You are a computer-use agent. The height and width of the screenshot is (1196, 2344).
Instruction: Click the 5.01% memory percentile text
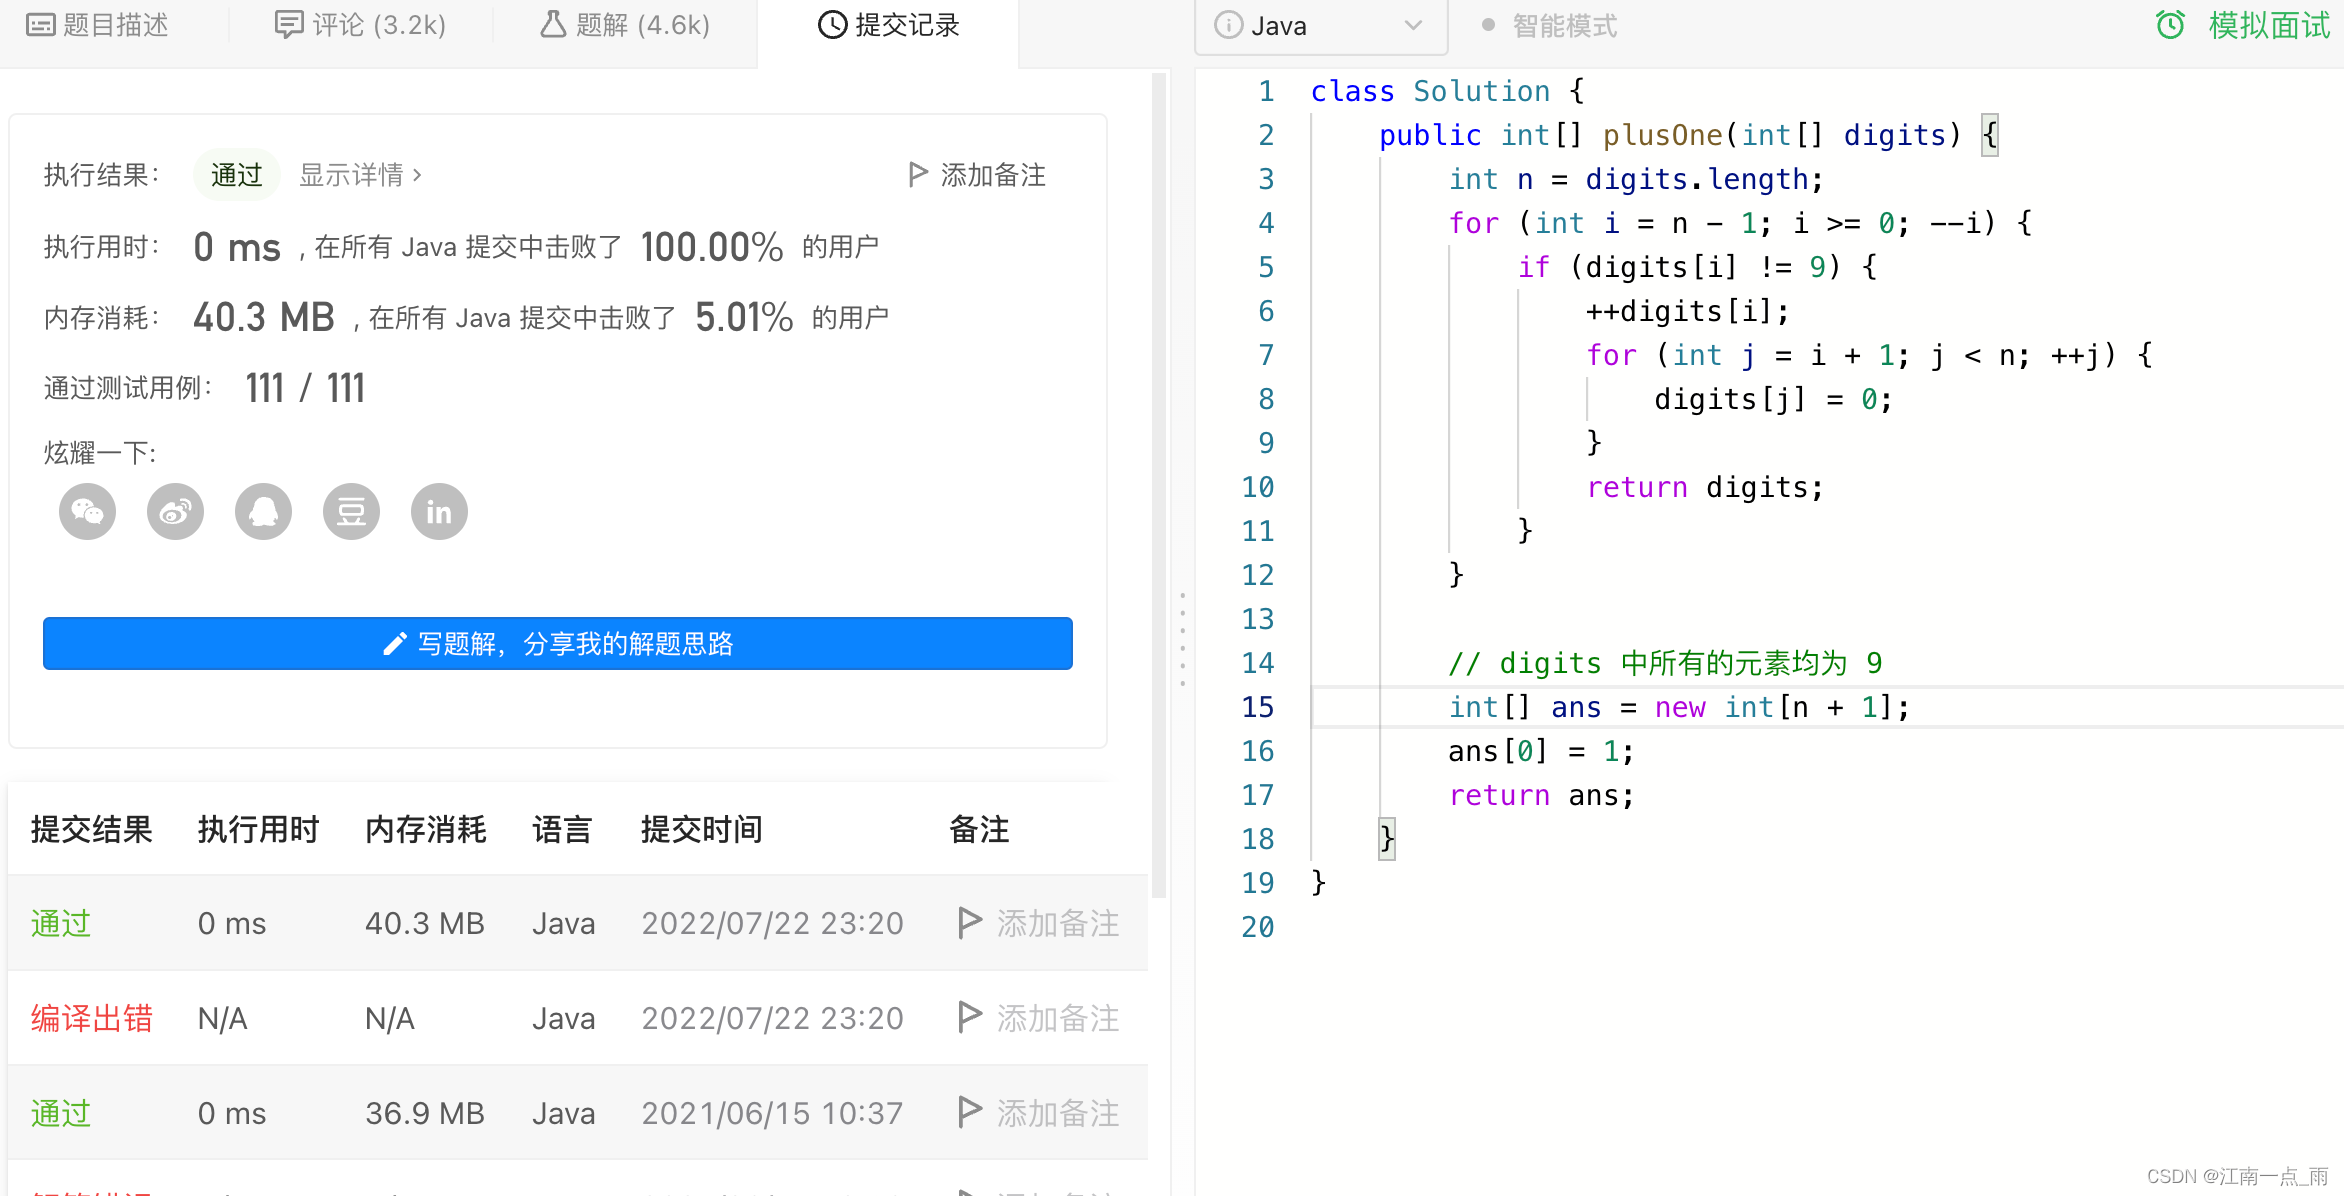744,318
